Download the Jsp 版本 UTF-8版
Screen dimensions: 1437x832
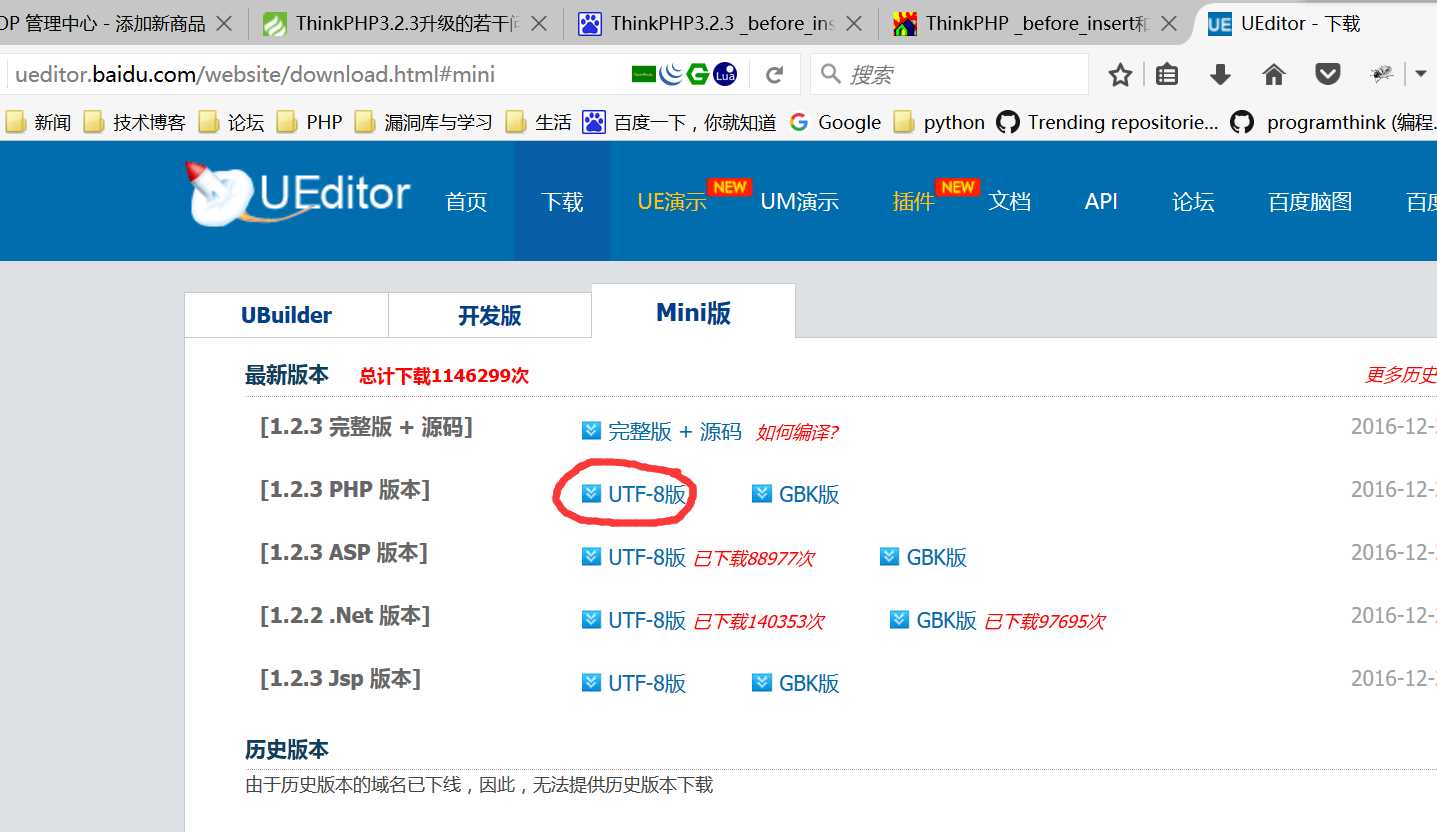pos(634,683)
